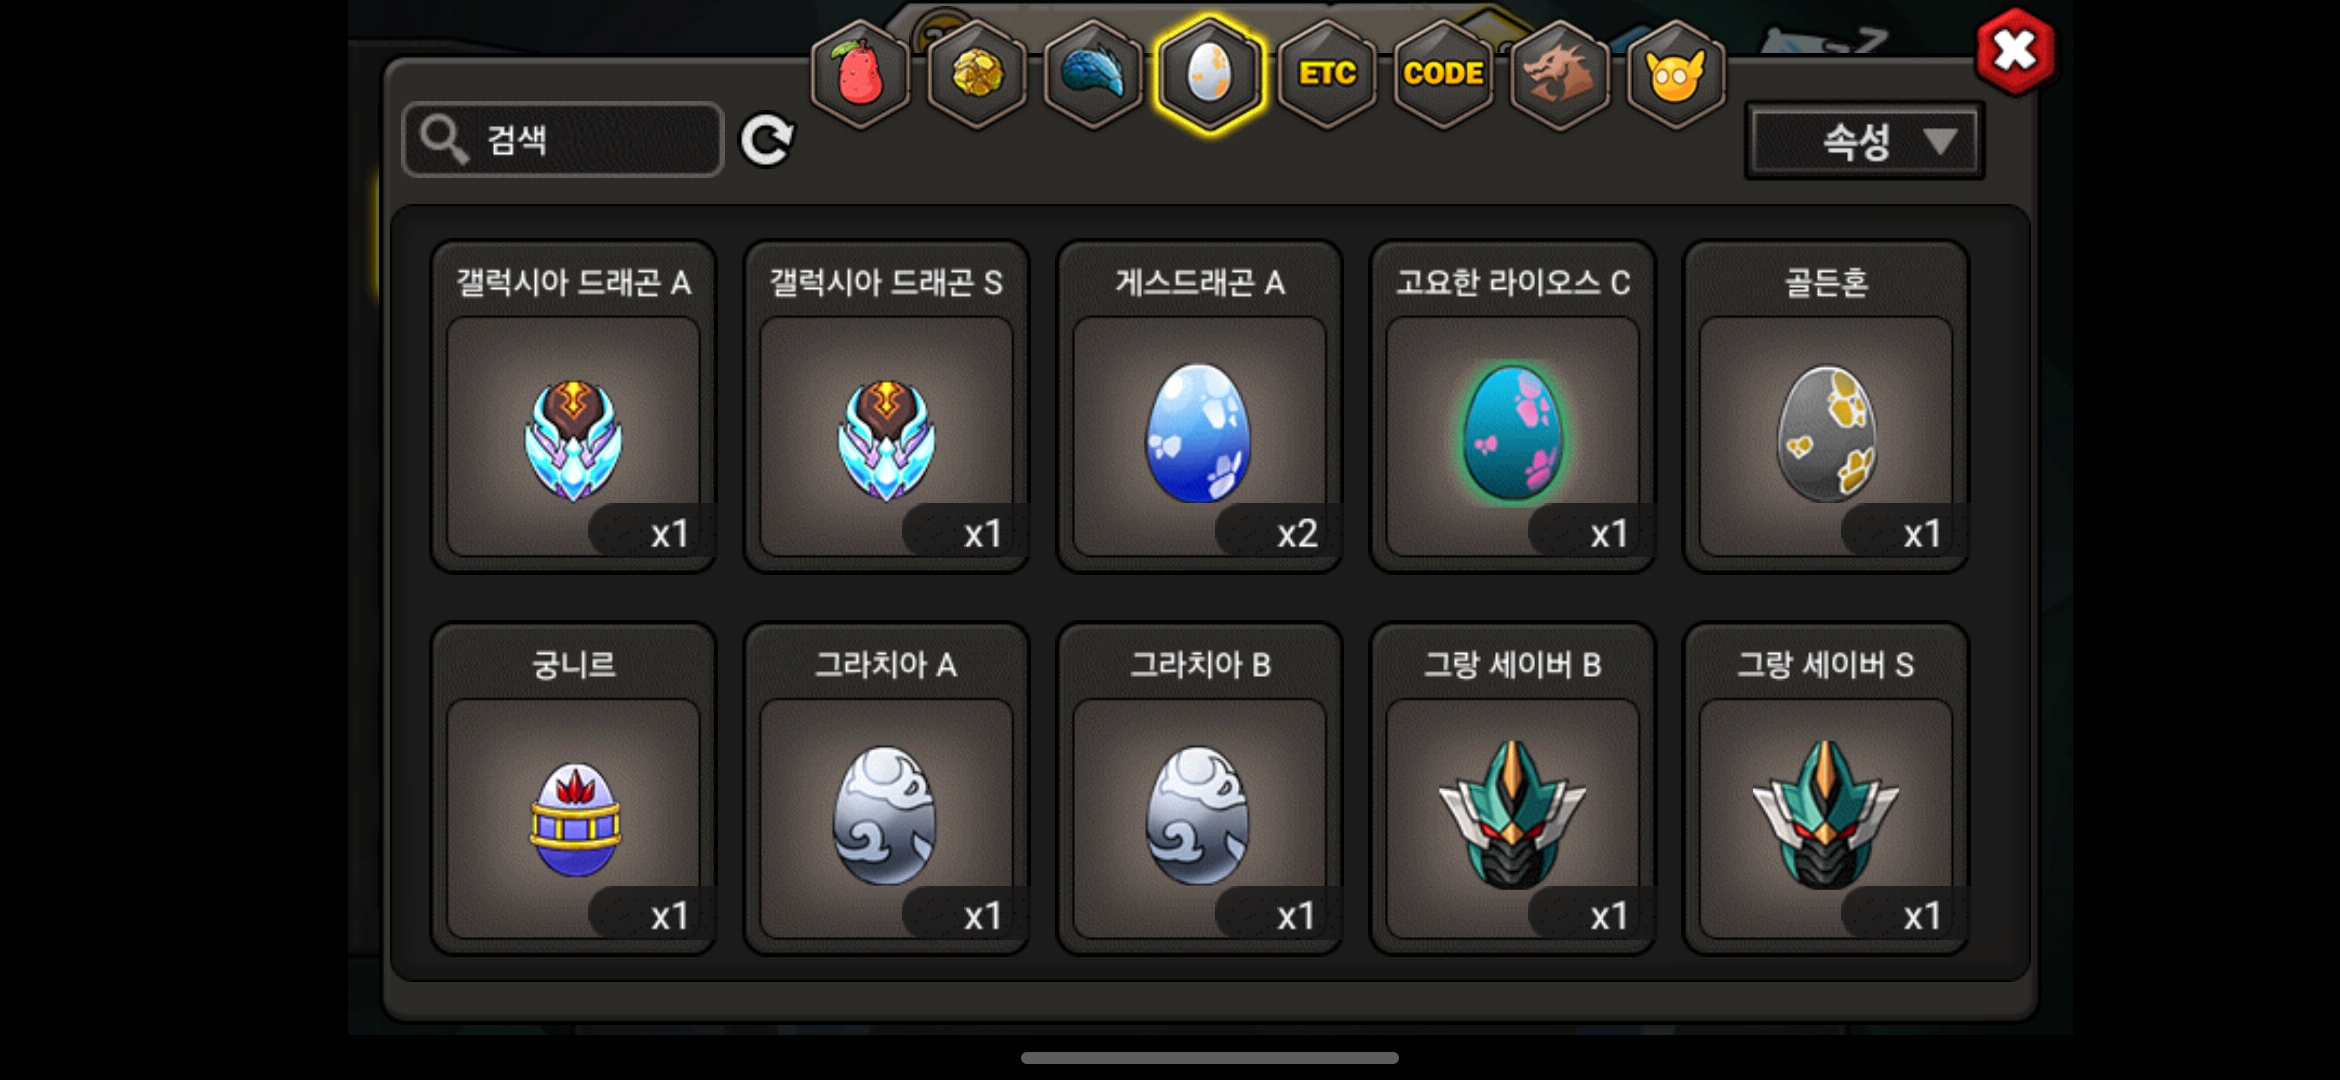
Task: Expand the 속성 sort dropdown
Action: 1865,141
